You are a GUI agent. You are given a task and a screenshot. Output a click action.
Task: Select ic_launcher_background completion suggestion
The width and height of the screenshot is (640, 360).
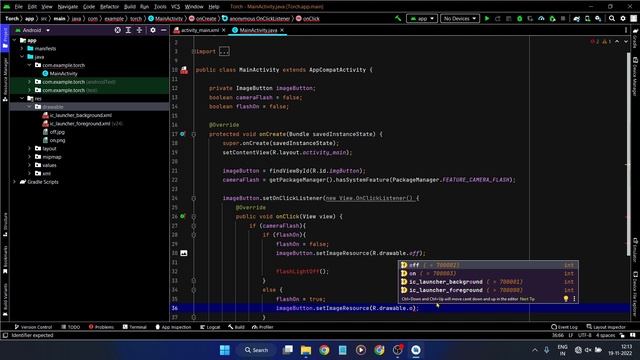(x=489, y=282)
